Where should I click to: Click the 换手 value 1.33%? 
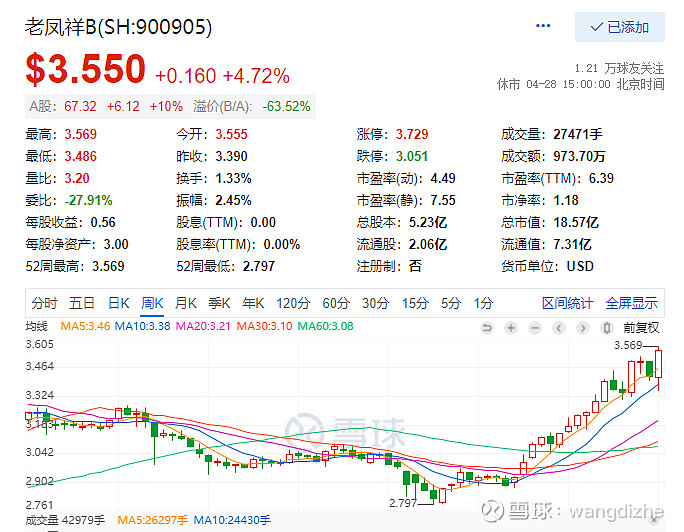tap(233, 178)
